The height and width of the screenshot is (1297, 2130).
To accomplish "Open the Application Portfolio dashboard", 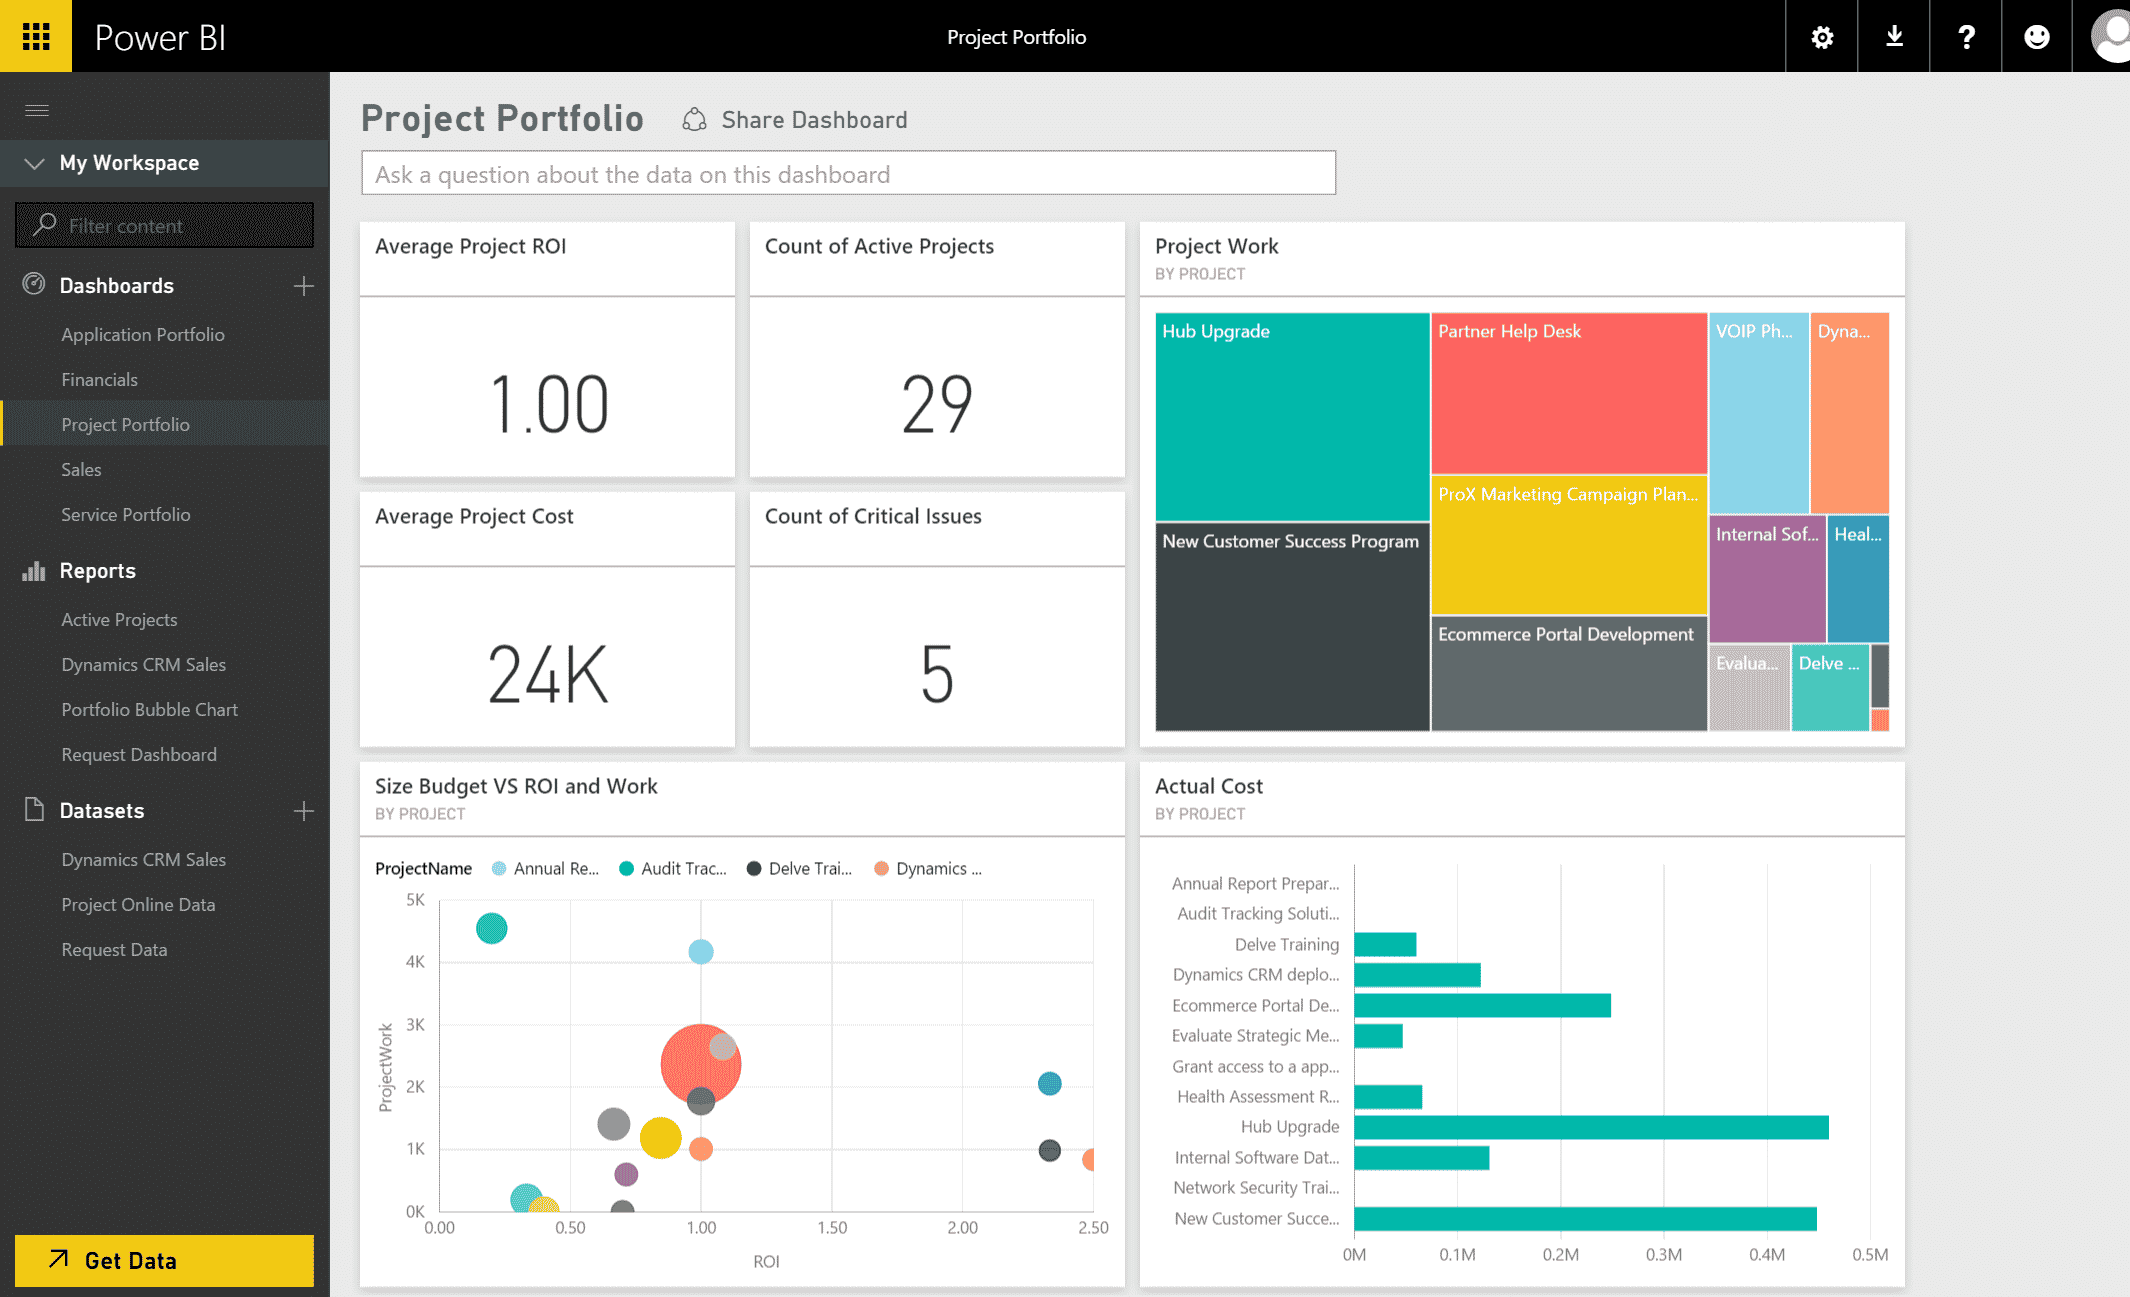I will coord(143,334).
